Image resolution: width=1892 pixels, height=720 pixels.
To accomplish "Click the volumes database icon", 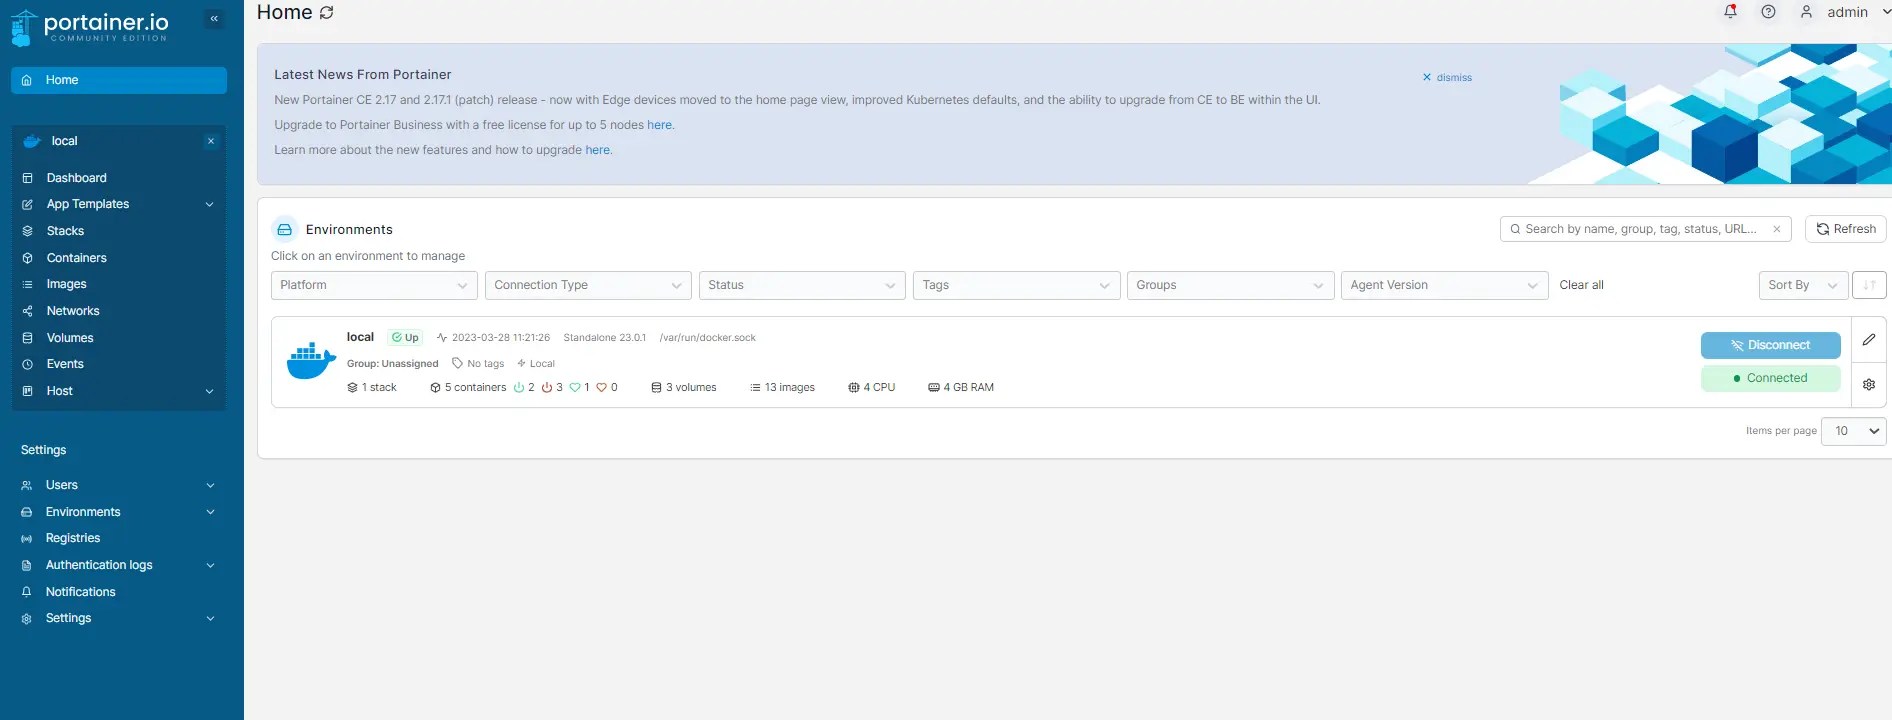I will pos(656,388).
